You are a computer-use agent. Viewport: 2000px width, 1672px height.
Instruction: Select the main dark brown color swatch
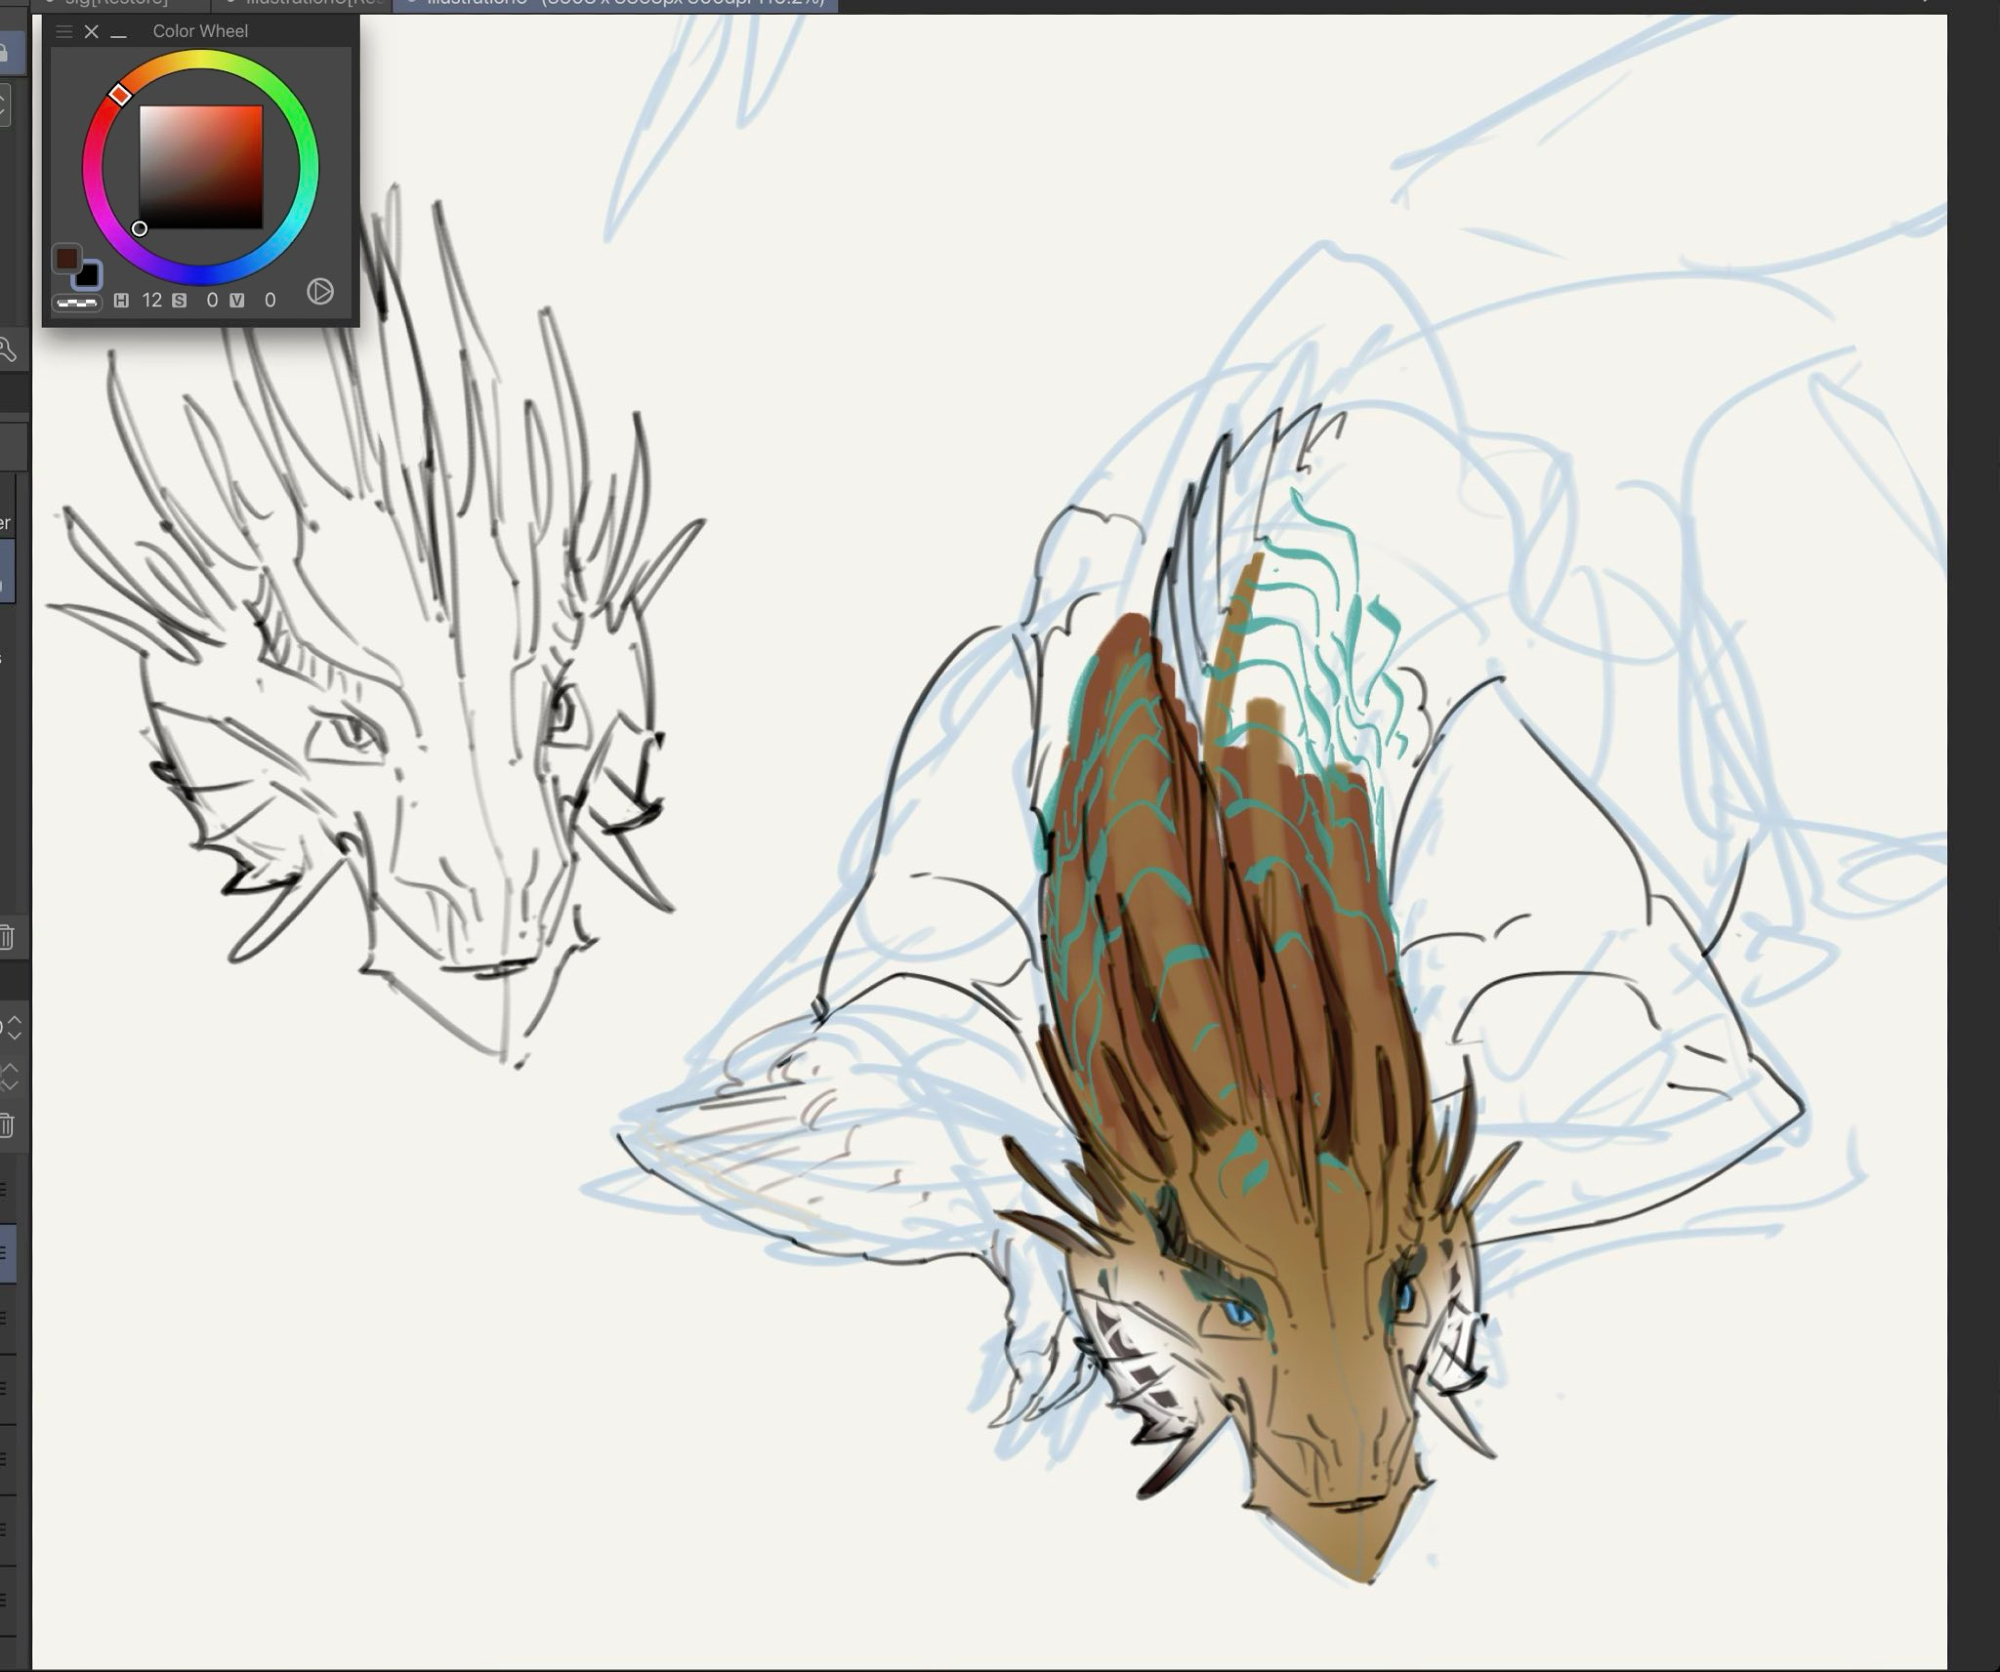pos(66,259)
